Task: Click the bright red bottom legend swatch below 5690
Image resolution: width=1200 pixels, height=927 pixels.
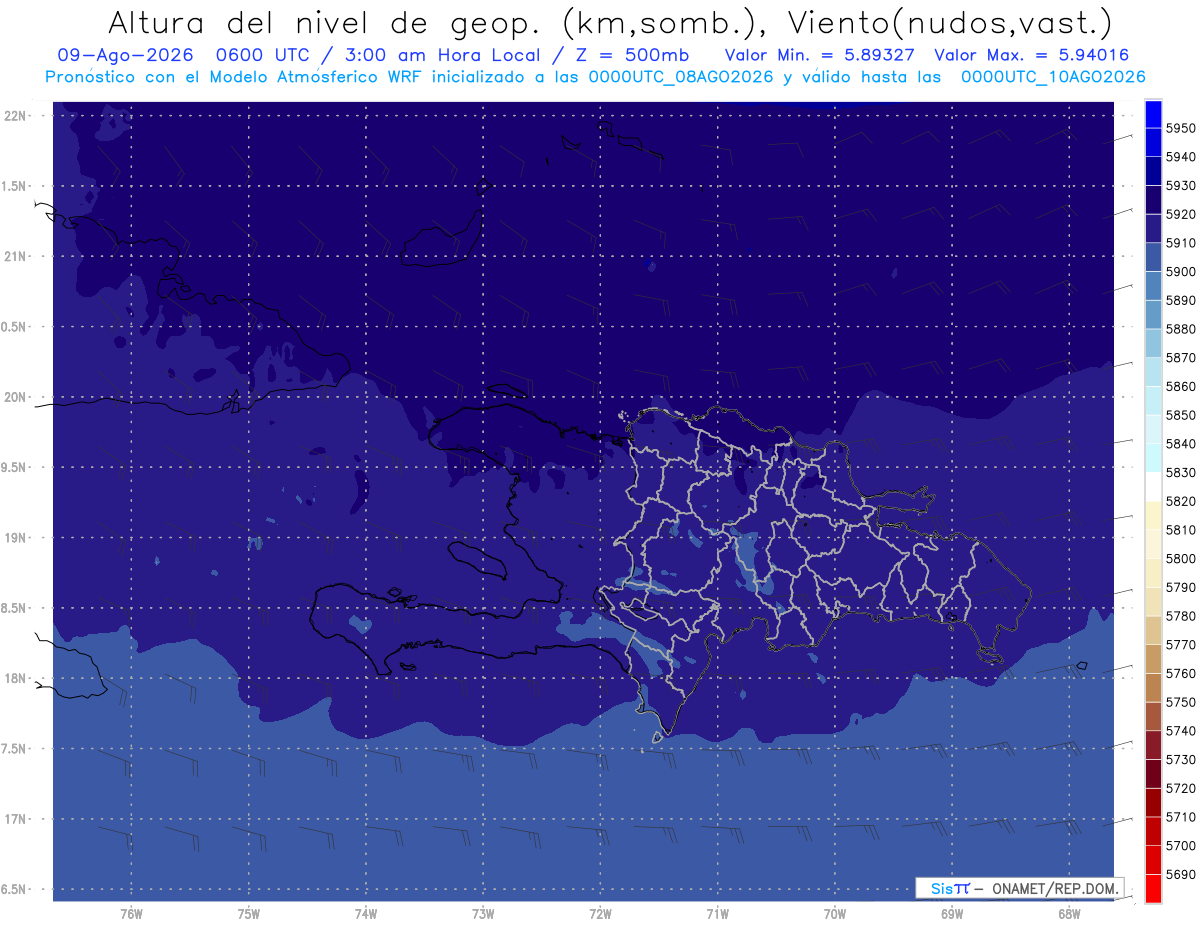Action: (1152, 888)
